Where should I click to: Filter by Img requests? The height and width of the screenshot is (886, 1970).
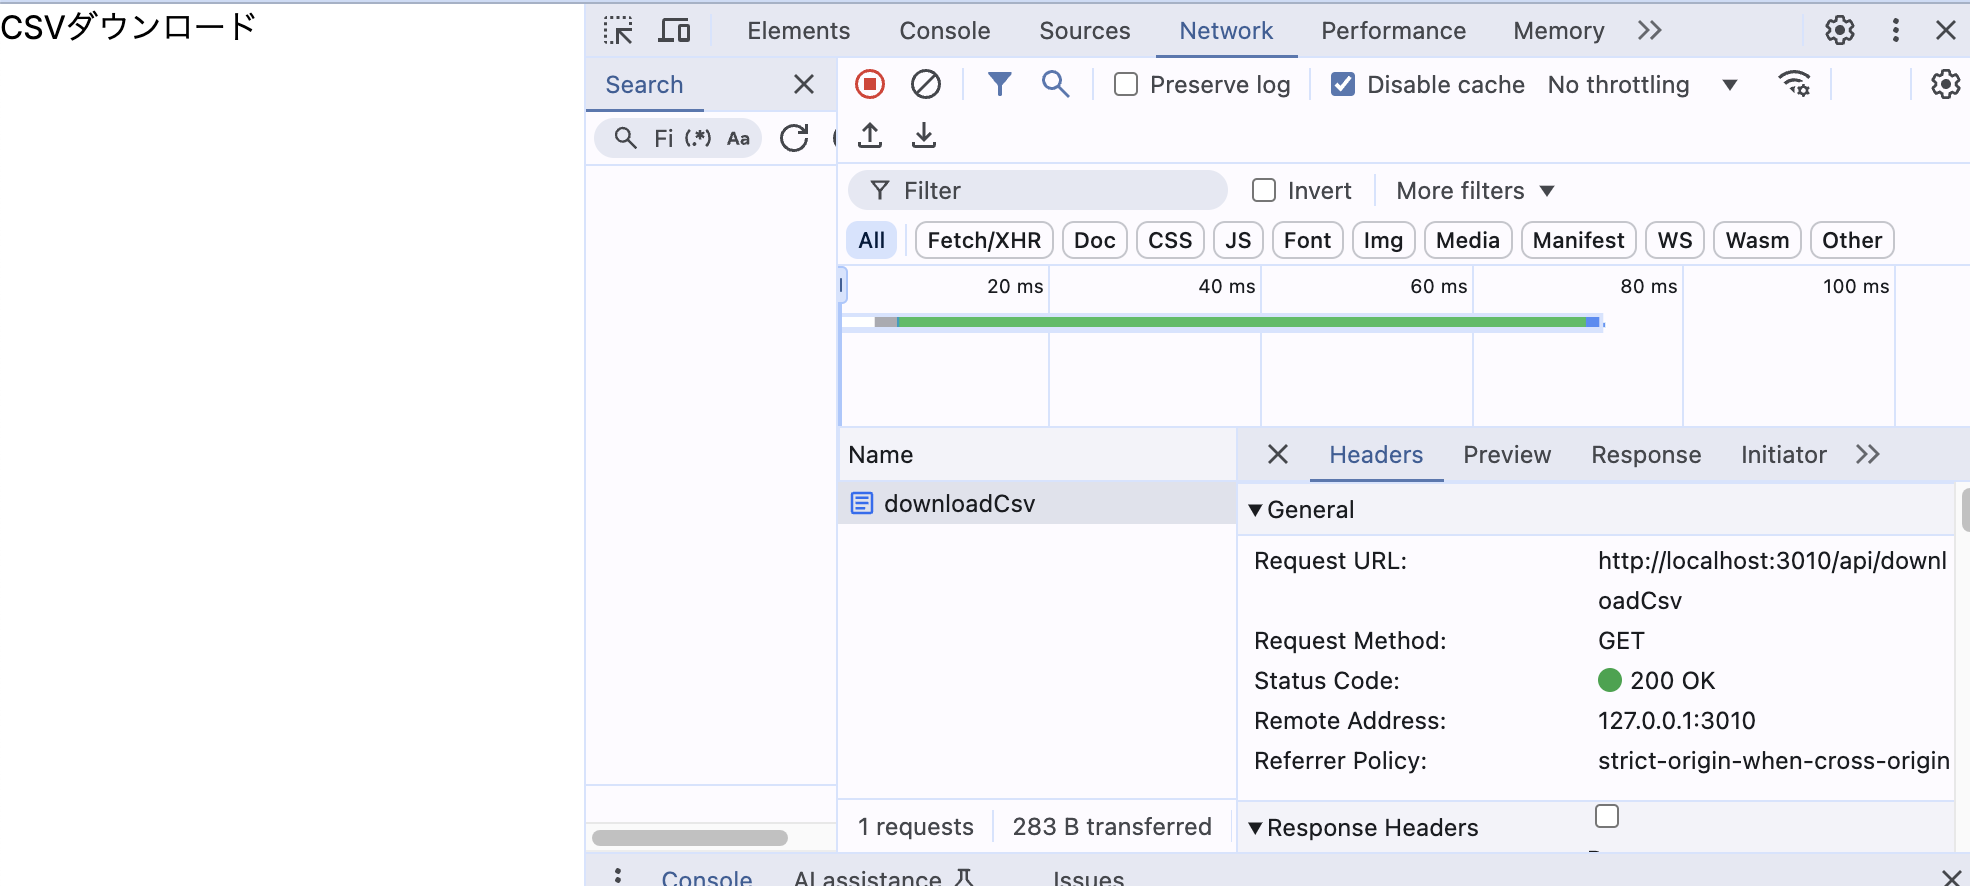coord(1383,240)
